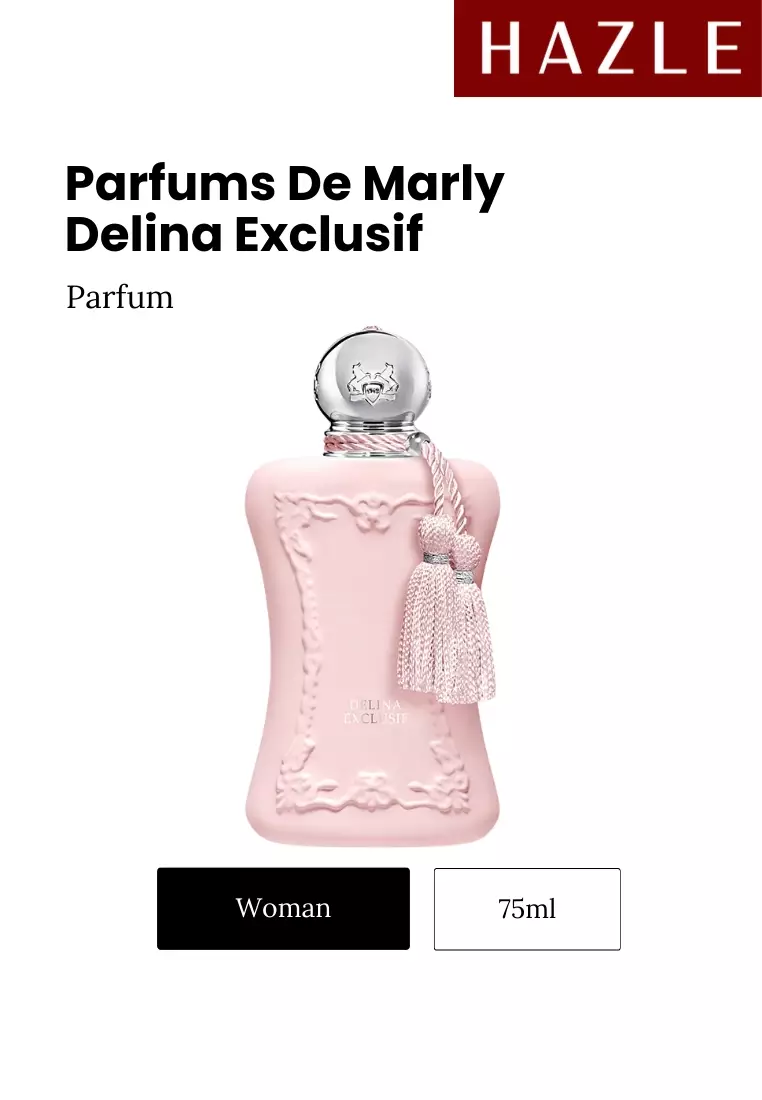
Task: Click the twisted pink cord around bottle neck
Action: [373, 445]
